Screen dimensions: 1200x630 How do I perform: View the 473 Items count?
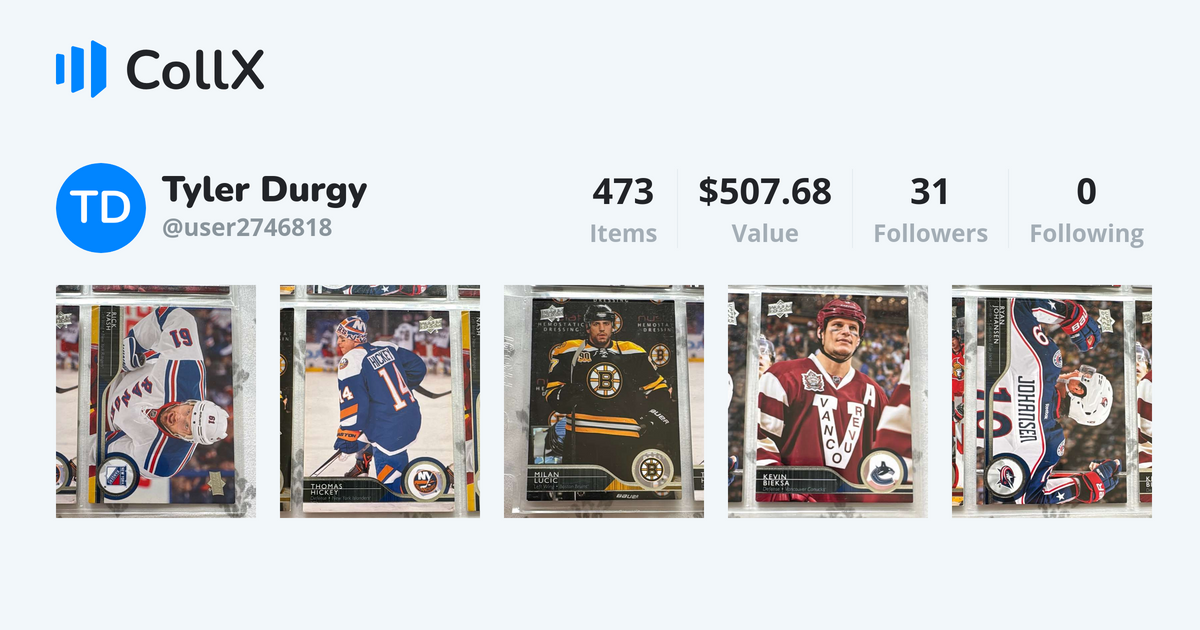[624, 193]
